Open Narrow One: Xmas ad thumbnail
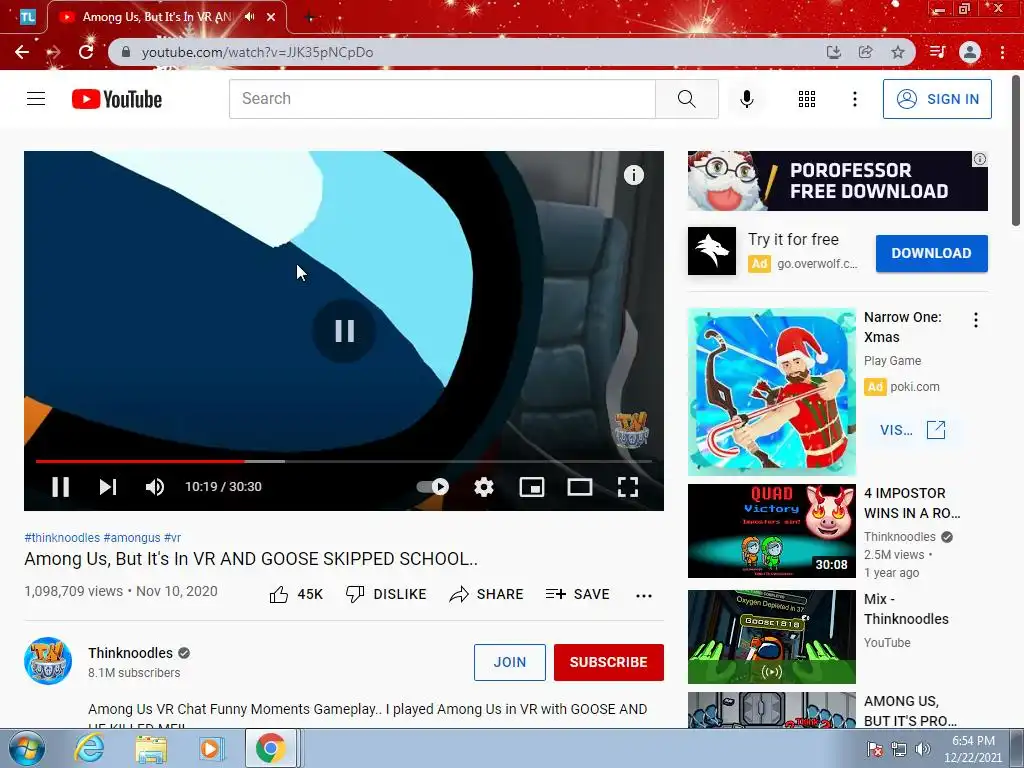The height and width of the screenshot is (768, 1024). click(x=772, y=392)
